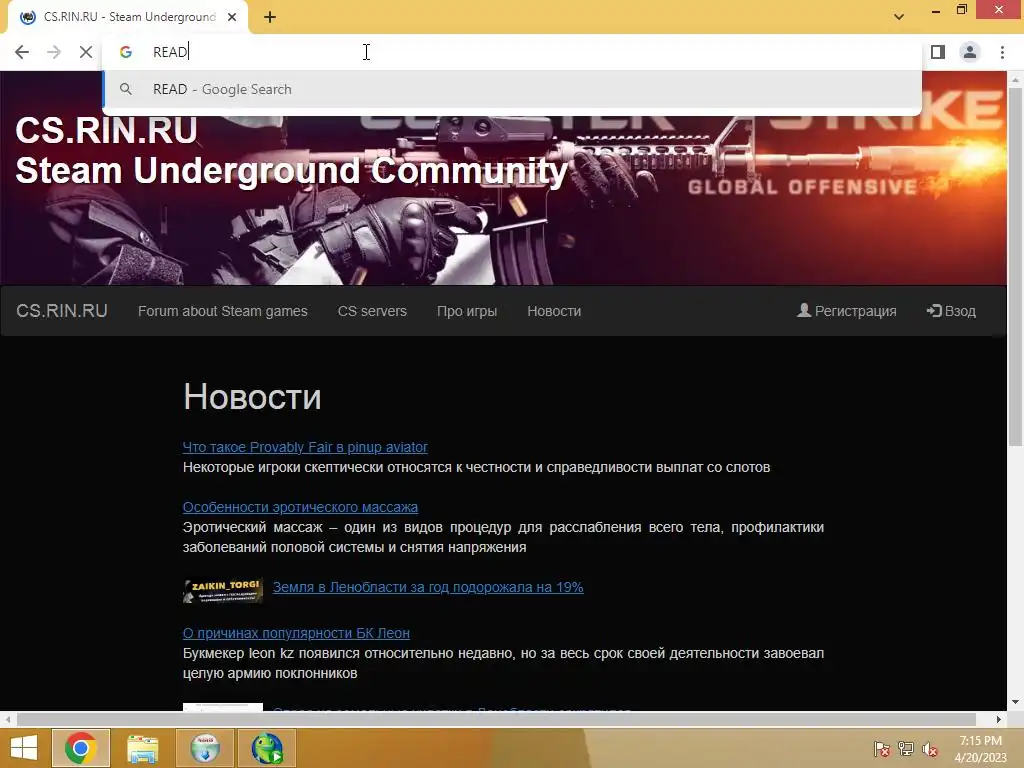
Task: Click the browser forward arrow
Action: pos(54,52)
